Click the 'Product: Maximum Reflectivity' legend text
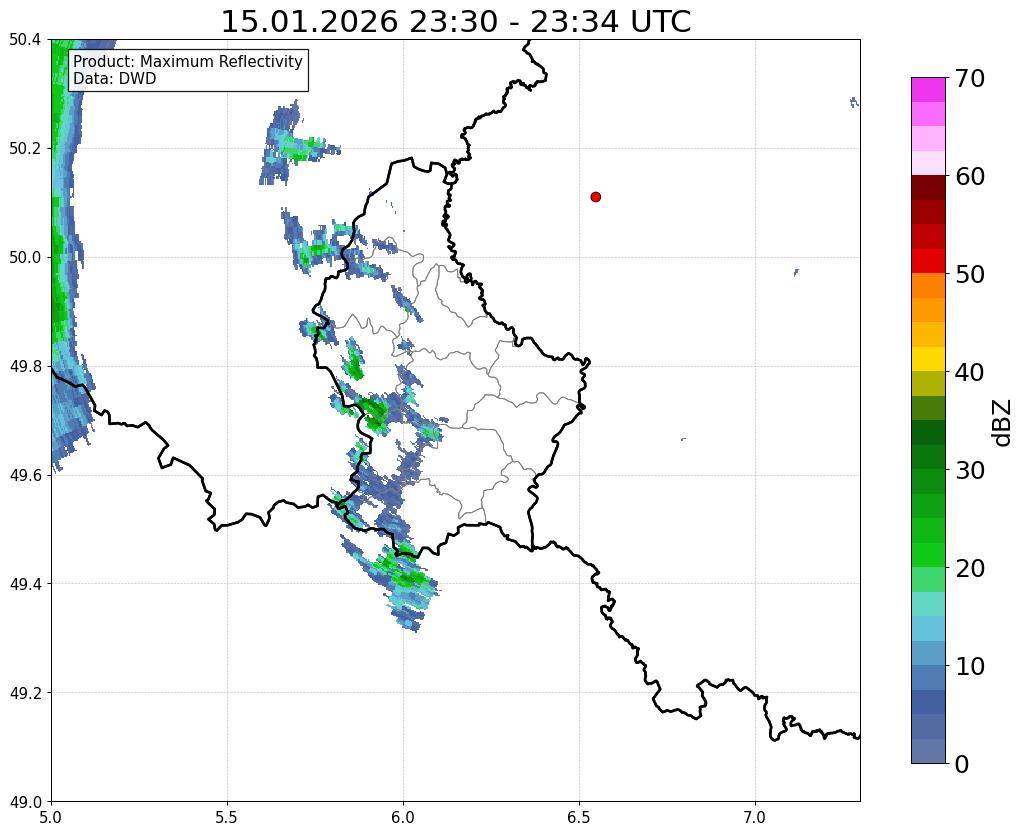 [188, 61]
